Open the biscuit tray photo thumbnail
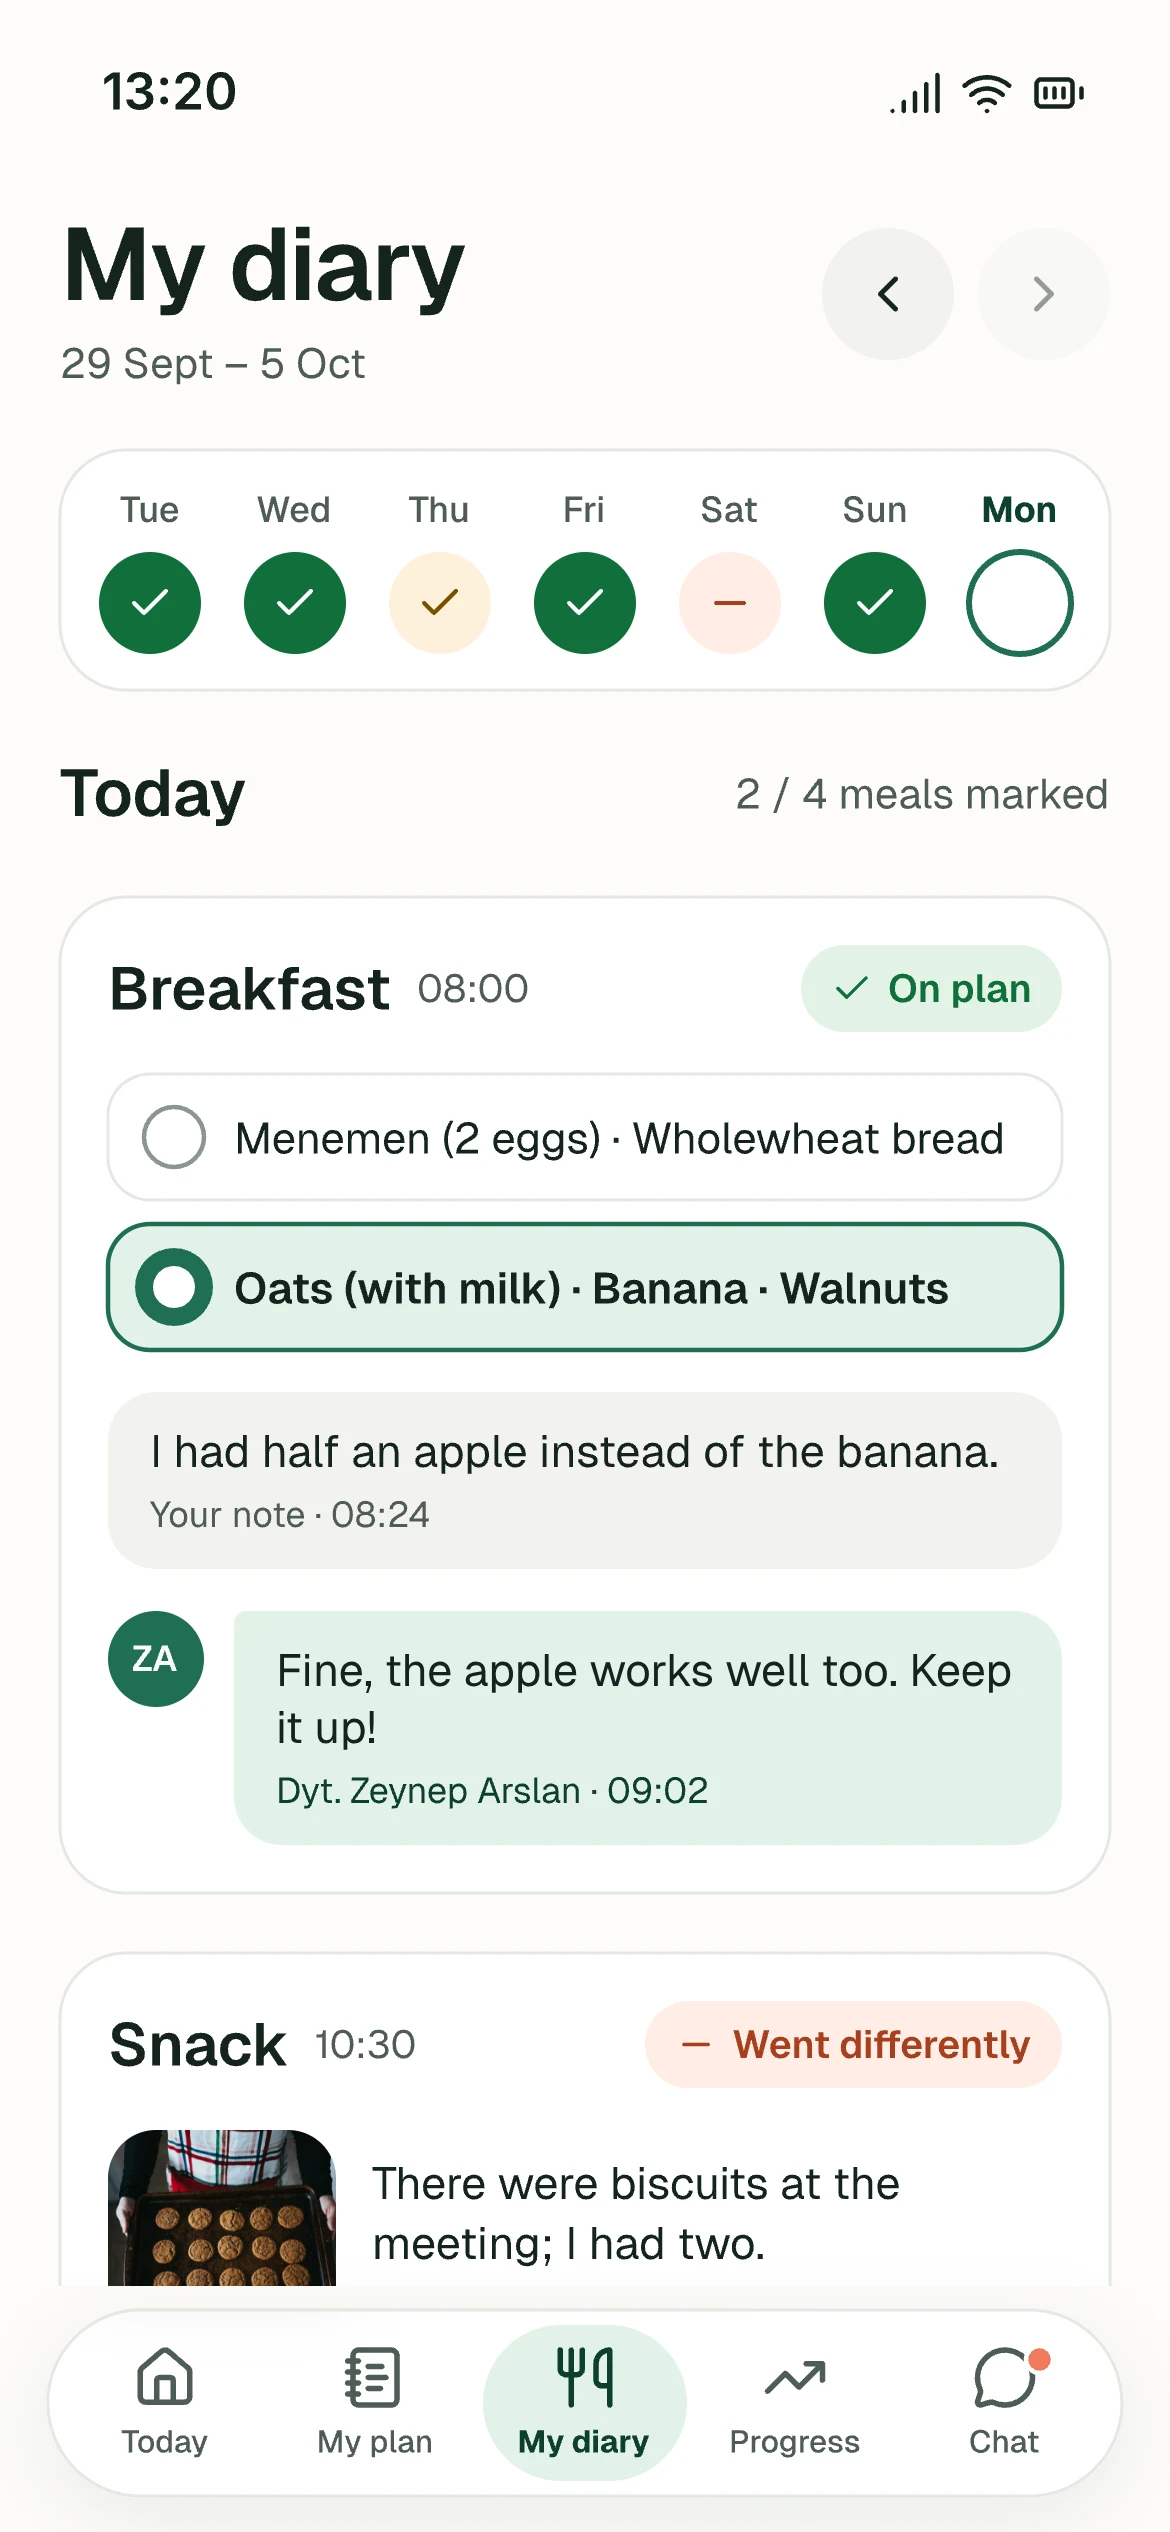 click(x=222, y=2207)
